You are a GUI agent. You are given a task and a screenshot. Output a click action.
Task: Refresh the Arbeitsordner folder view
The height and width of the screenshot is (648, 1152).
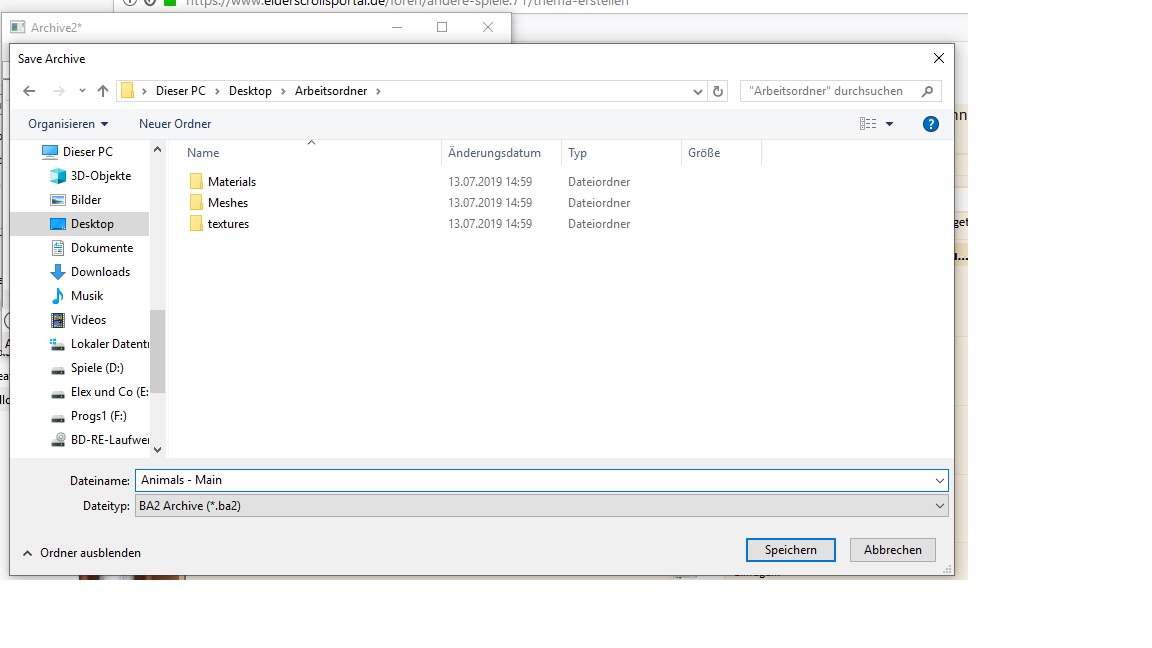pos(717,91)
